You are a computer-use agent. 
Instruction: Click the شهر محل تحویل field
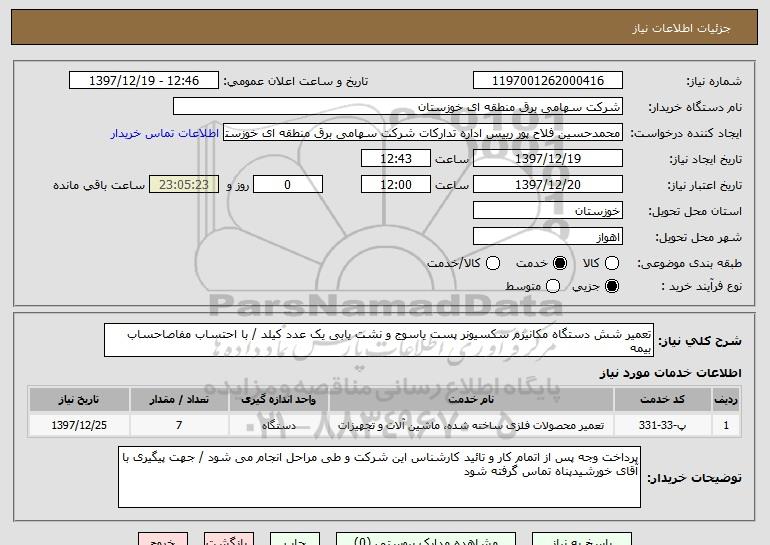[546, 237]
